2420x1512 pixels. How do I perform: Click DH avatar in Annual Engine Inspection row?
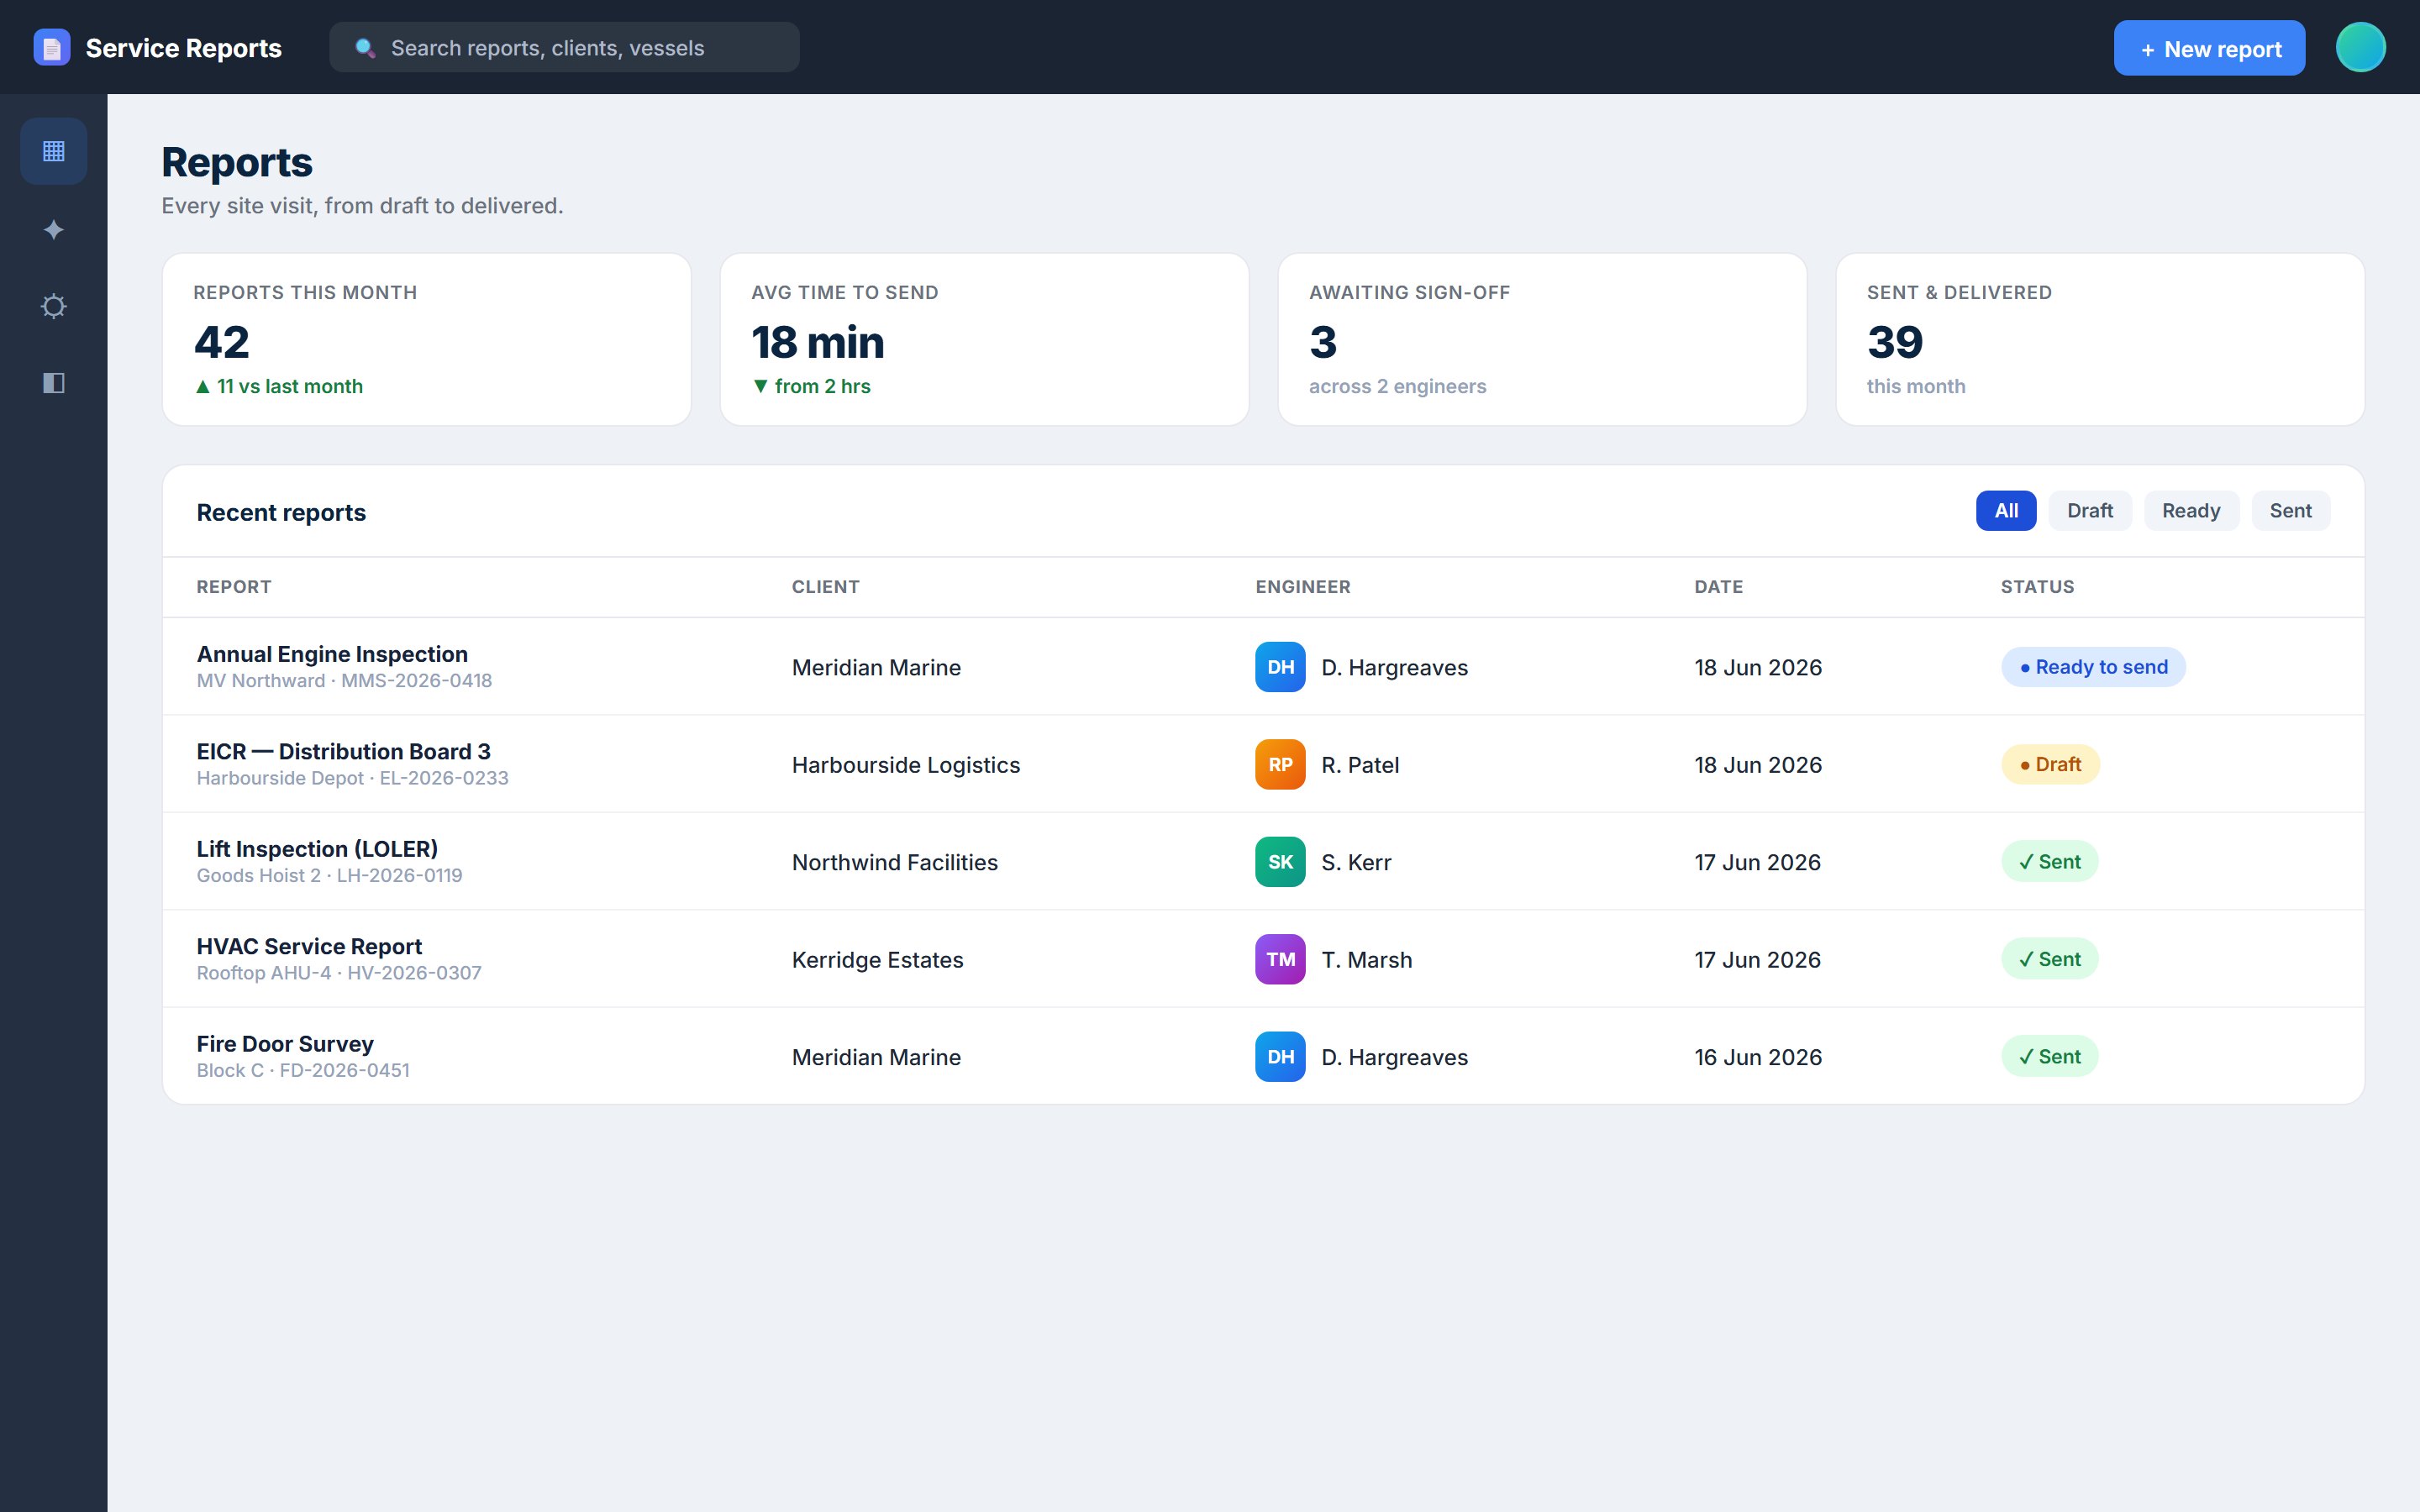(x=1280, y=667)
